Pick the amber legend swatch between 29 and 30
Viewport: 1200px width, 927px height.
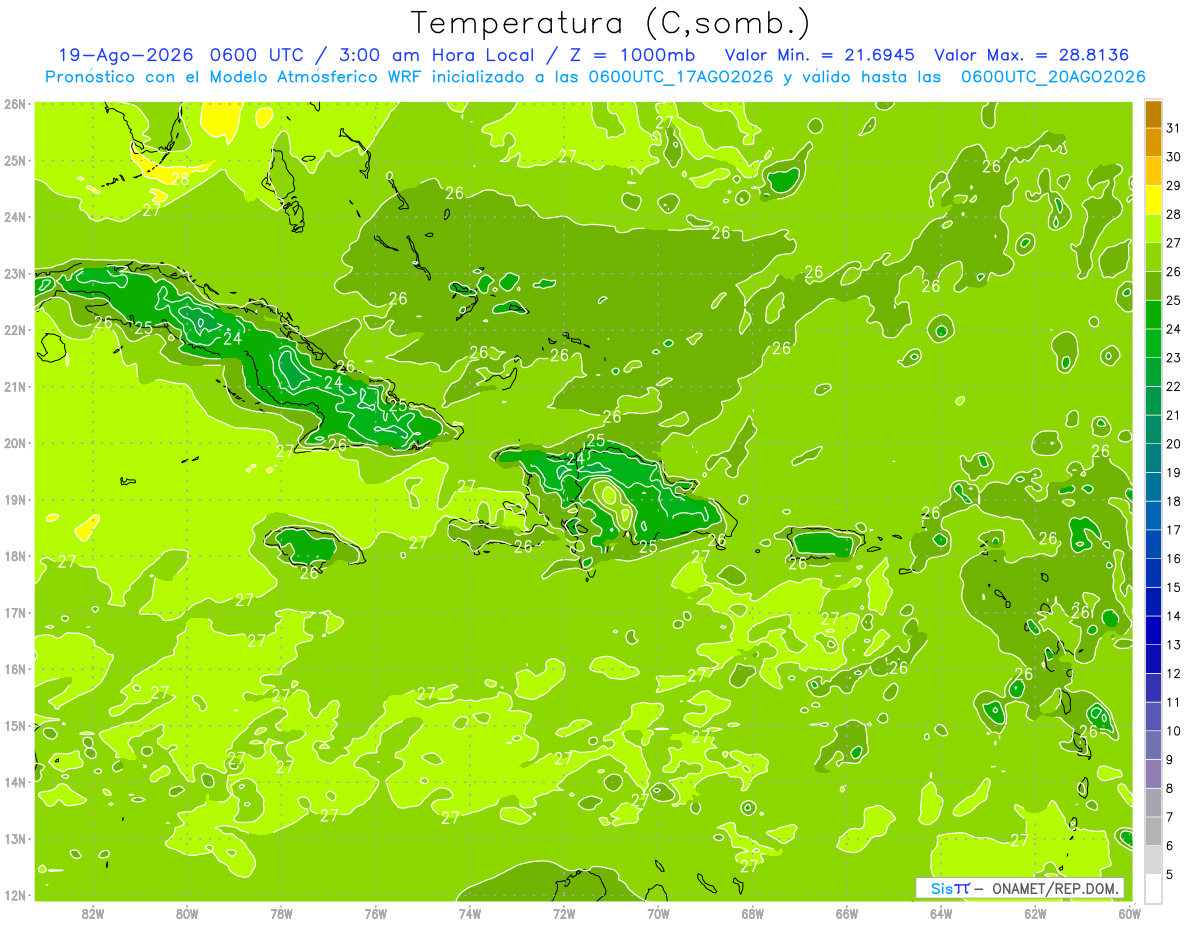(1153, 171)
